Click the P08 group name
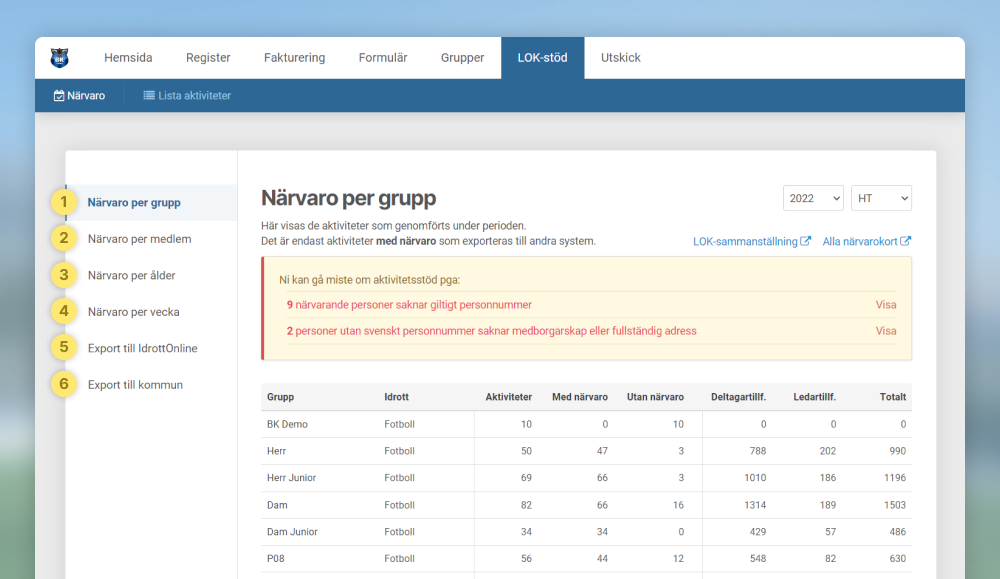This screenshot has width=1000, height=579. [x=276, y=559]
